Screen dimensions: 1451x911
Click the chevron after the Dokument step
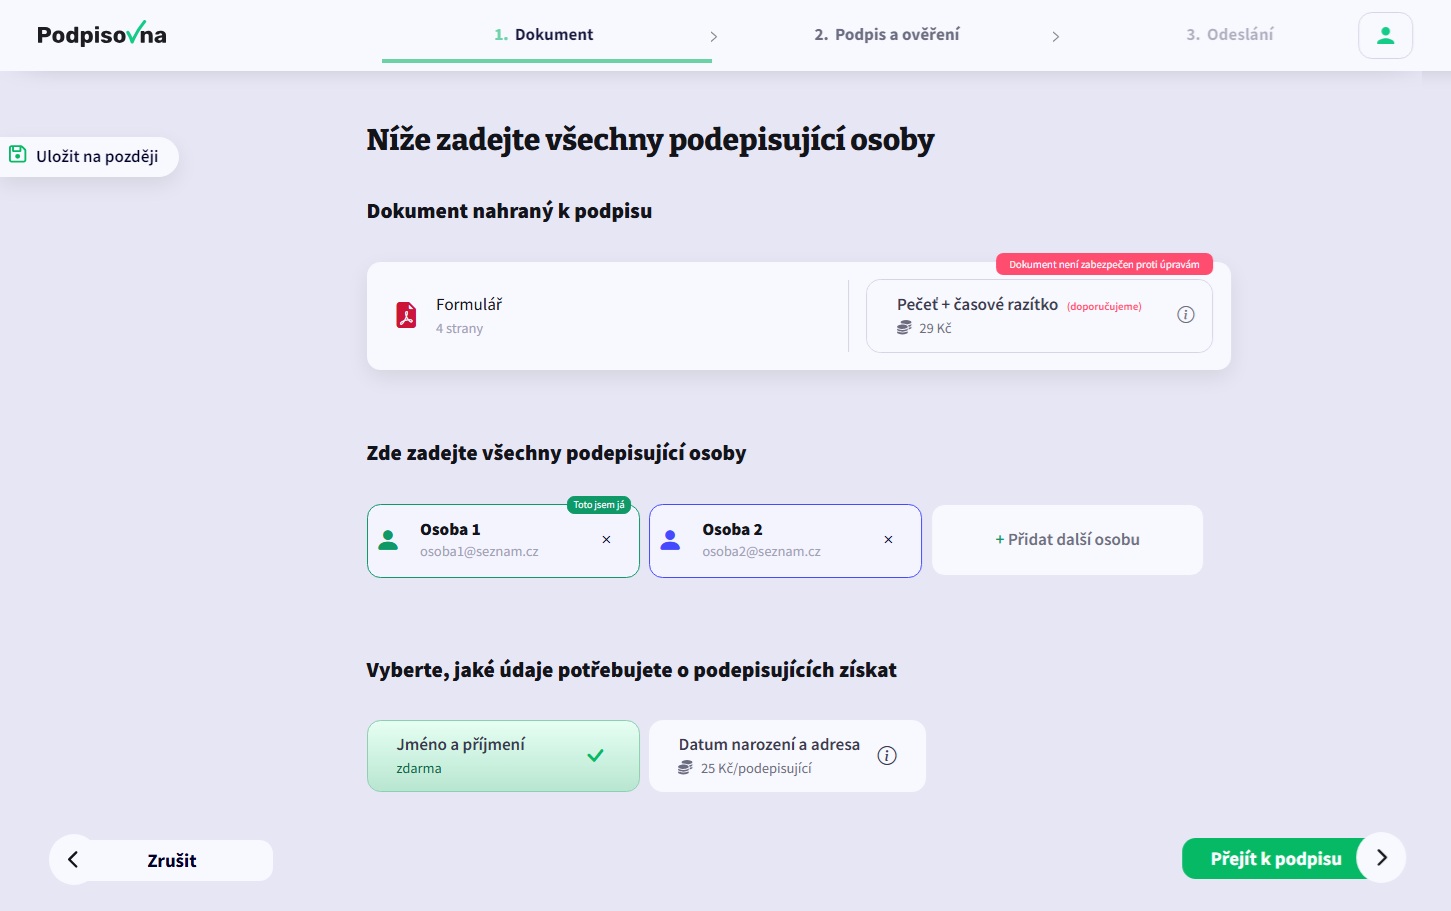pyautogui.click(x=713, y=36)
